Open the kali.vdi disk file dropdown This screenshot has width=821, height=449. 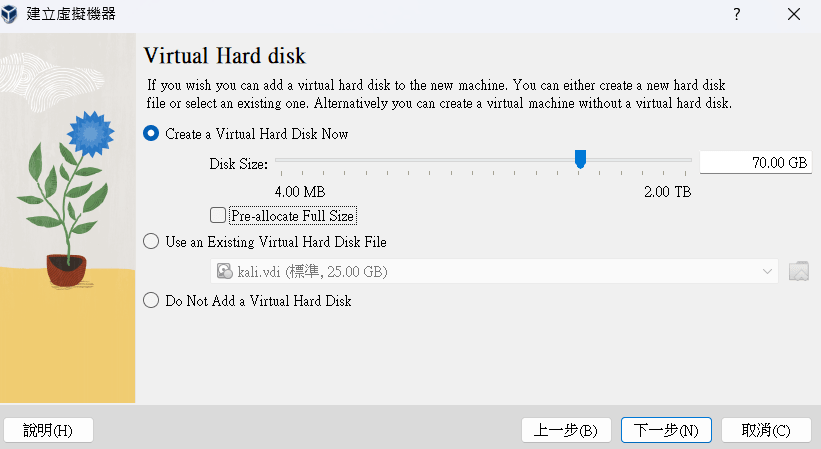click(490, 271)
